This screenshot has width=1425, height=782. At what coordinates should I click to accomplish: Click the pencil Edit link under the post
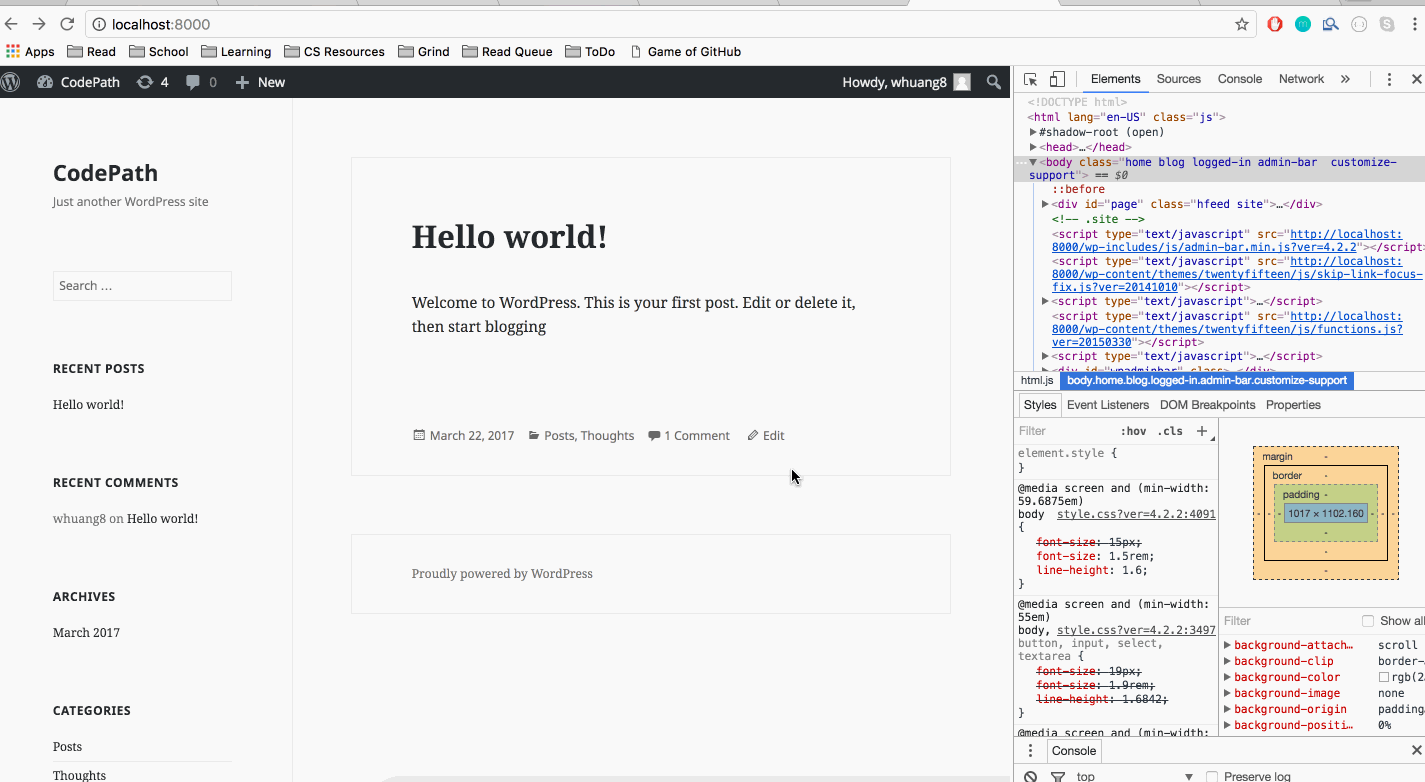click(x=766, y=435)
